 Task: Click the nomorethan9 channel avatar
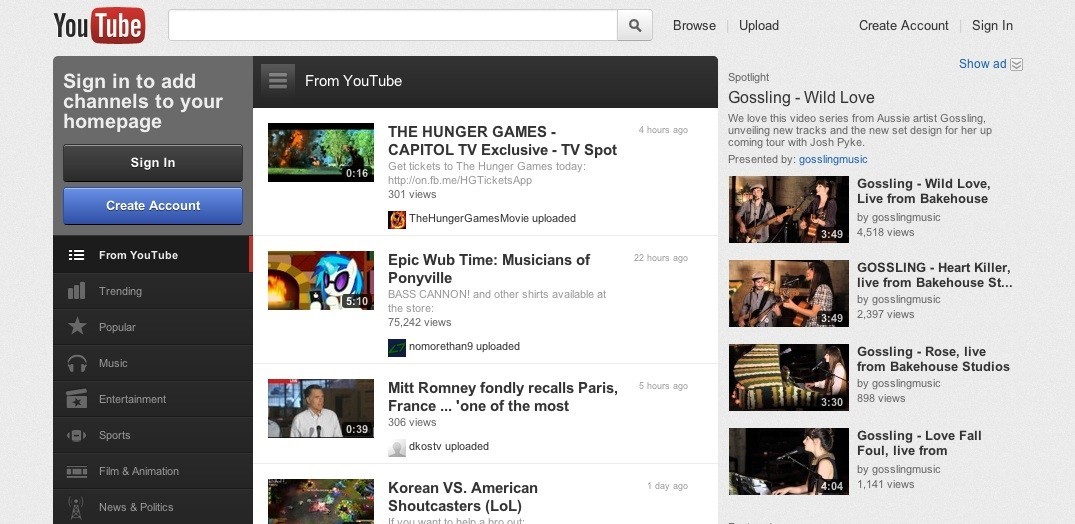(397, 347)
